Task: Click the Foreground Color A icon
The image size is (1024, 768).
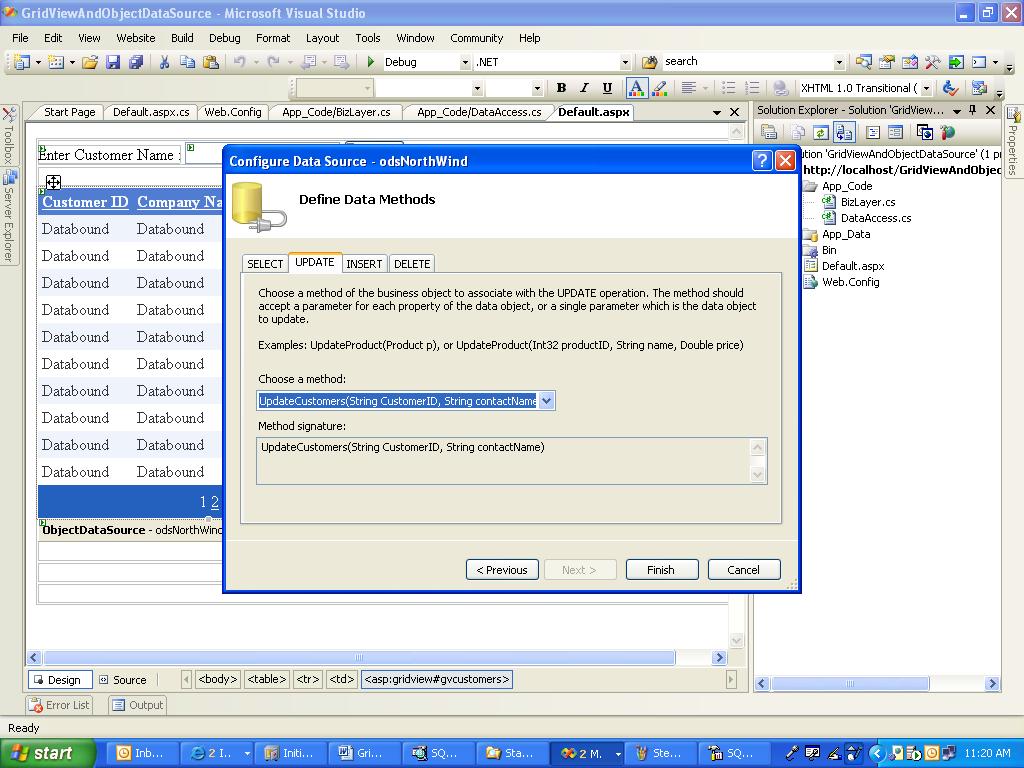Action: [636, 88]
